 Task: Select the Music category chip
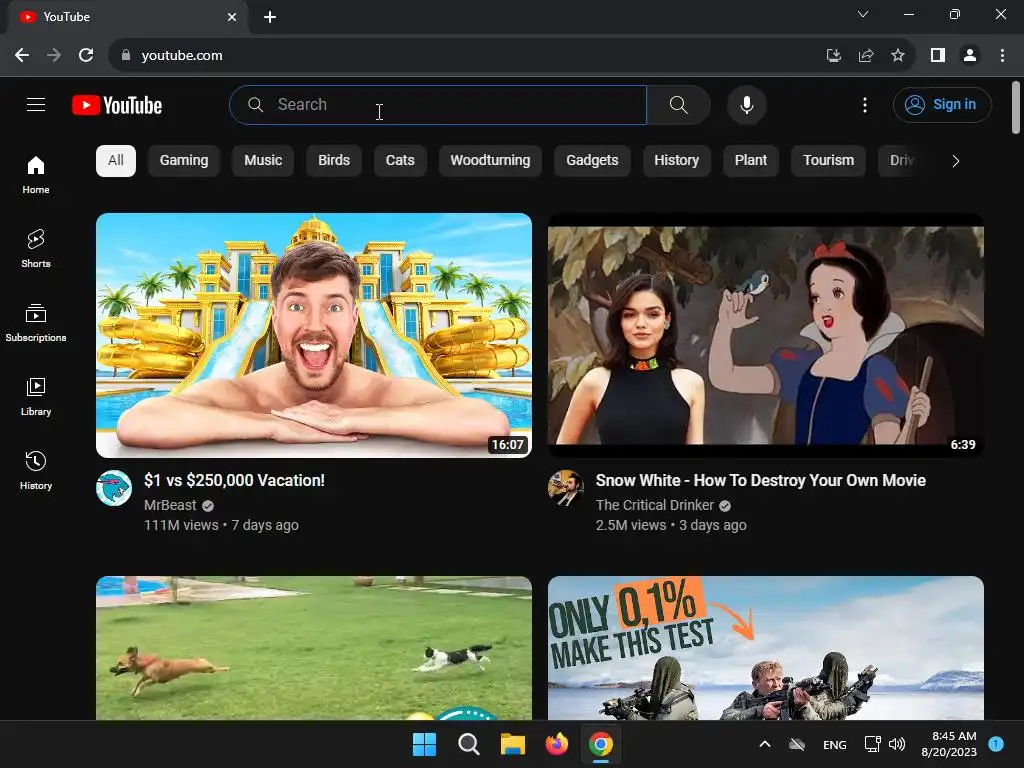pos(263,161)
